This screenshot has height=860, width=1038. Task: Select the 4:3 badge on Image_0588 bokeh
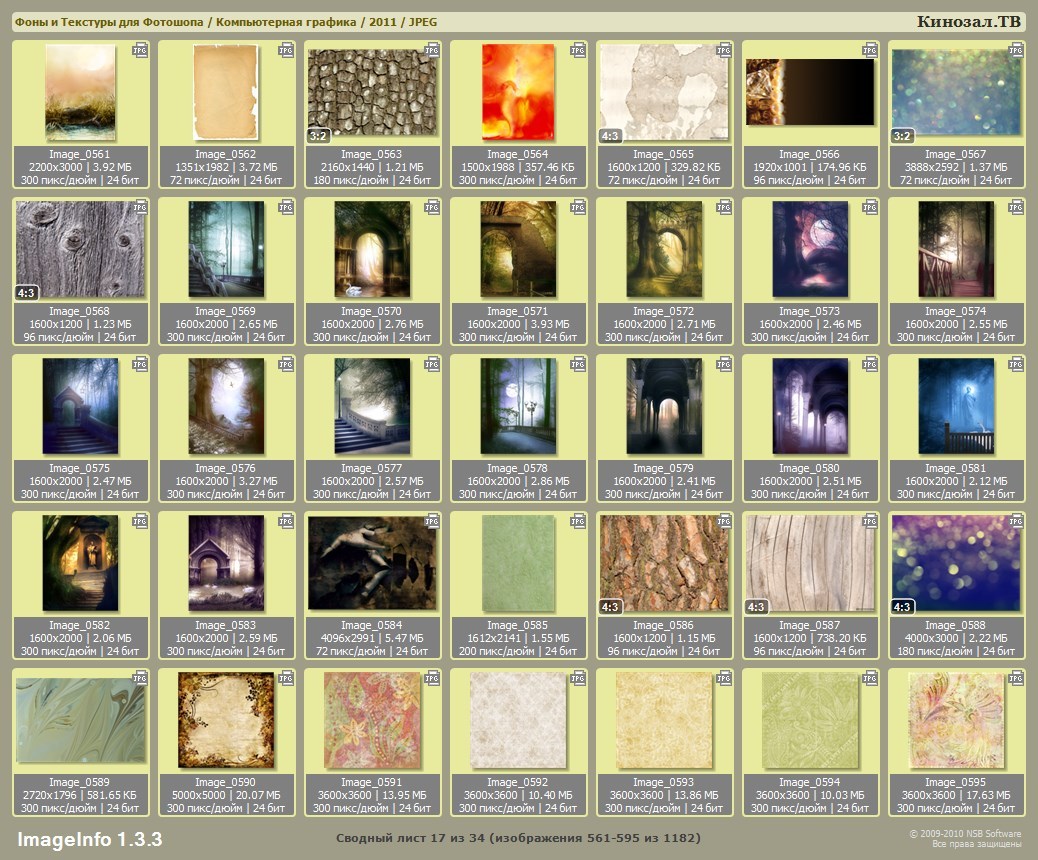pos(902,607)
